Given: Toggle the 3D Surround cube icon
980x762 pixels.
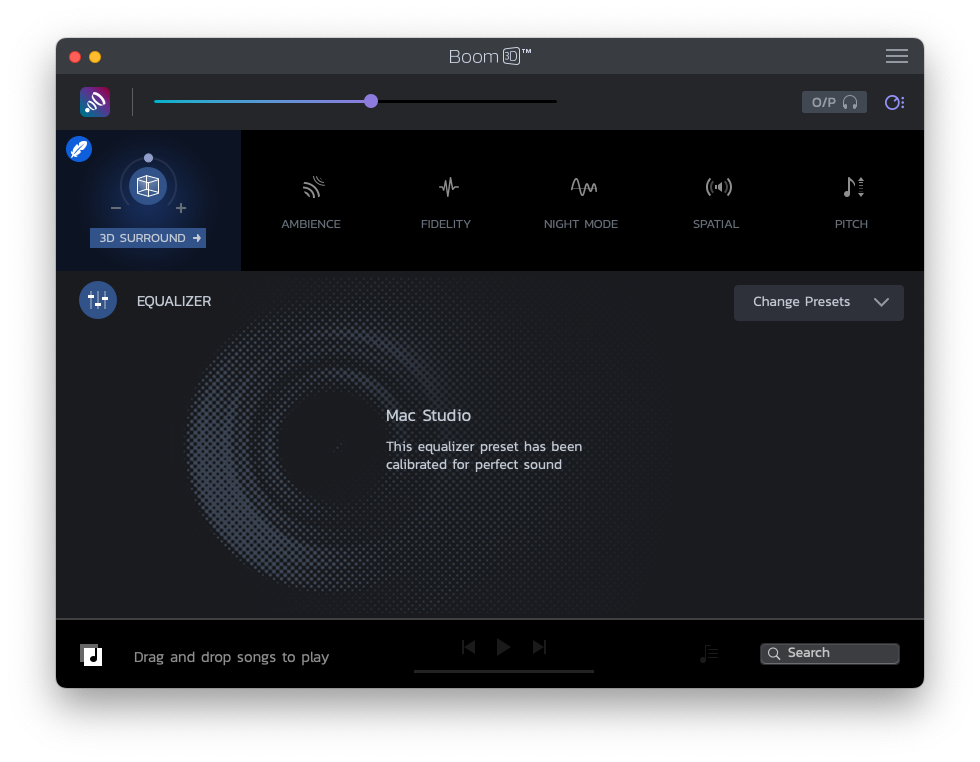Looking at the screenshot, I should 148,186.
